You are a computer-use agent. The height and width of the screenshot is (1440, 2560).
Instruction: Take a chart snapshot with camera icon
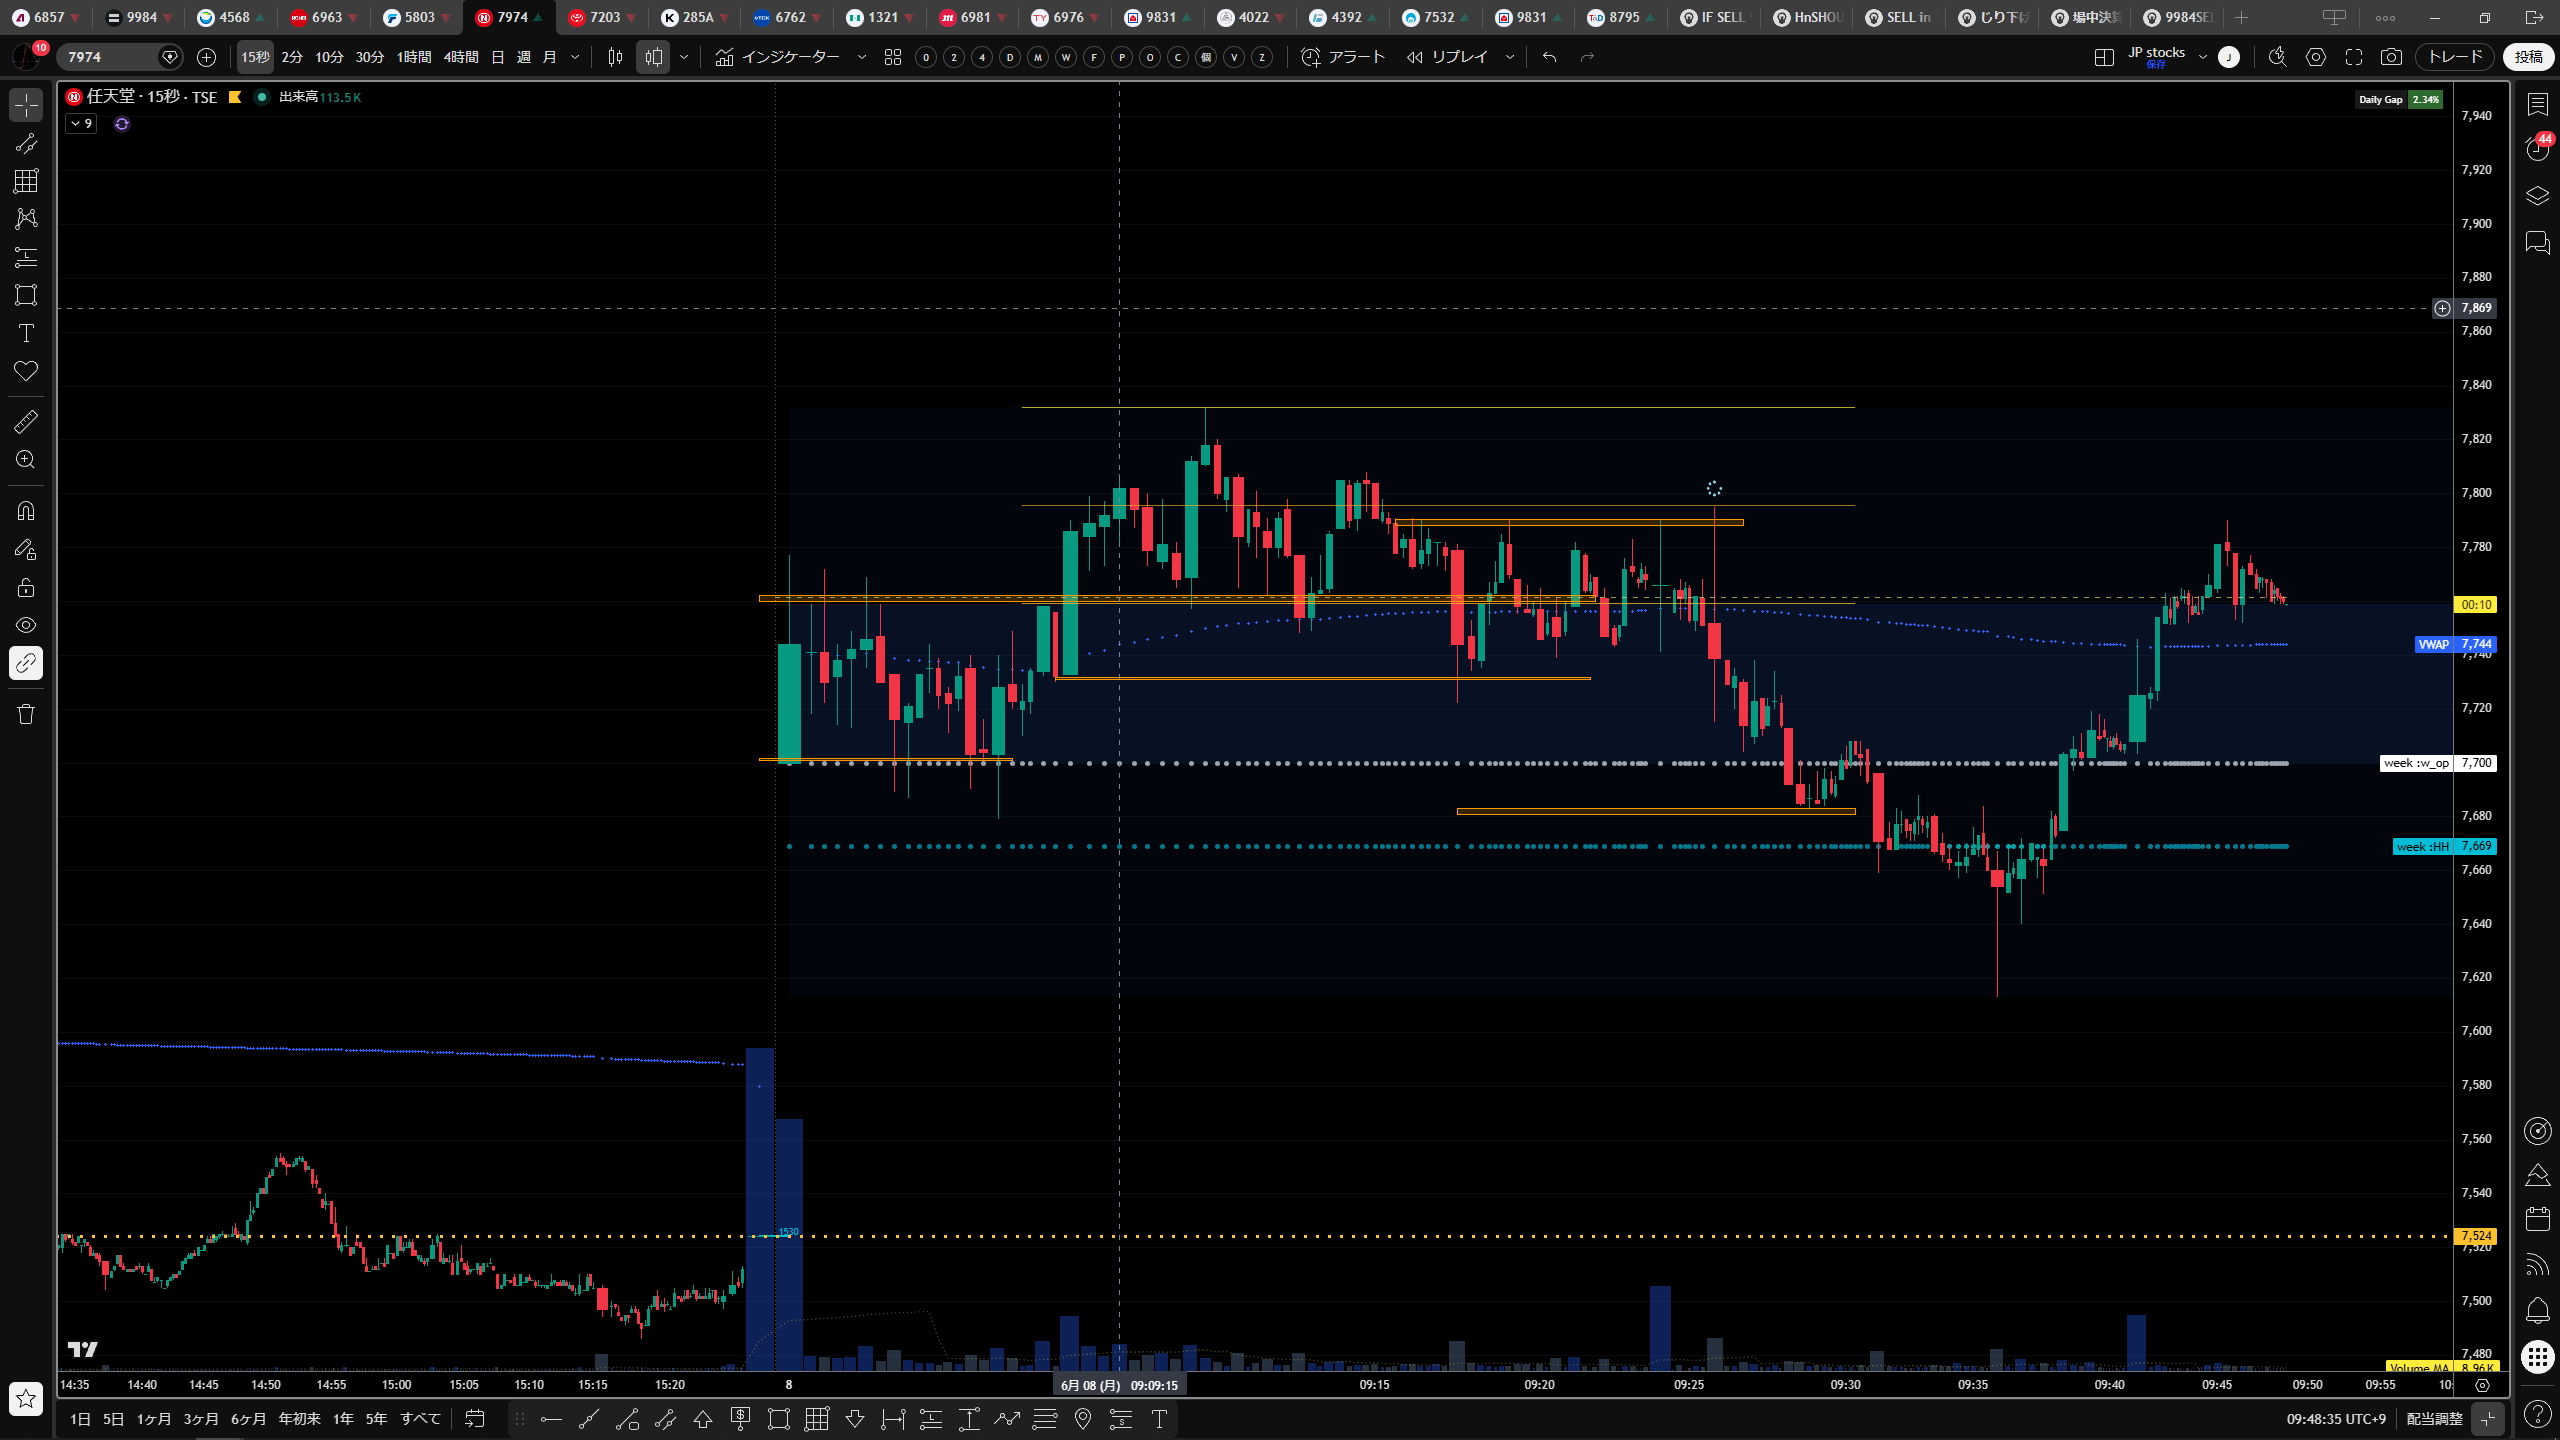pyautogui.click(x=2391, y=57)
